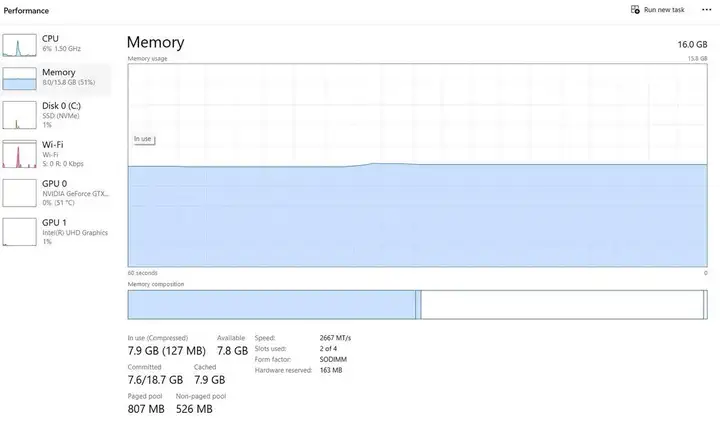Screen dimensions: 720x424
Task: Click the 16.0 GB total memory label
Action: tap(692, 44)
